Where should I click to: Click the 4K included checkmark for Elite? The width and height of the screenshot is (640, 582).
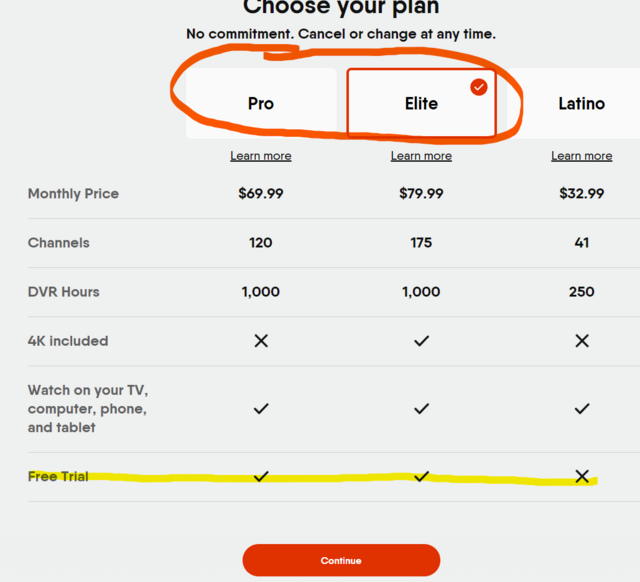(x=422, y=341)
